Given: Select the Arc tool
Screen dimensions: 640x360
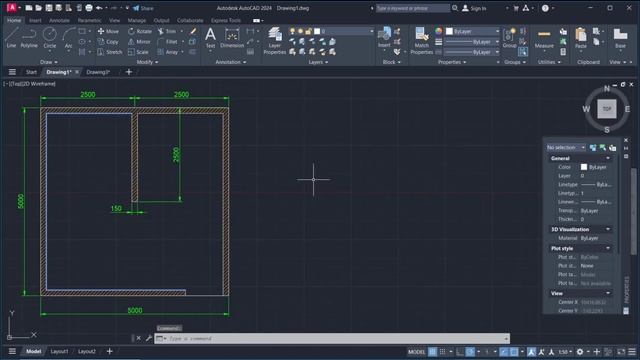Looking at the screenshot, I should [68, 38].
